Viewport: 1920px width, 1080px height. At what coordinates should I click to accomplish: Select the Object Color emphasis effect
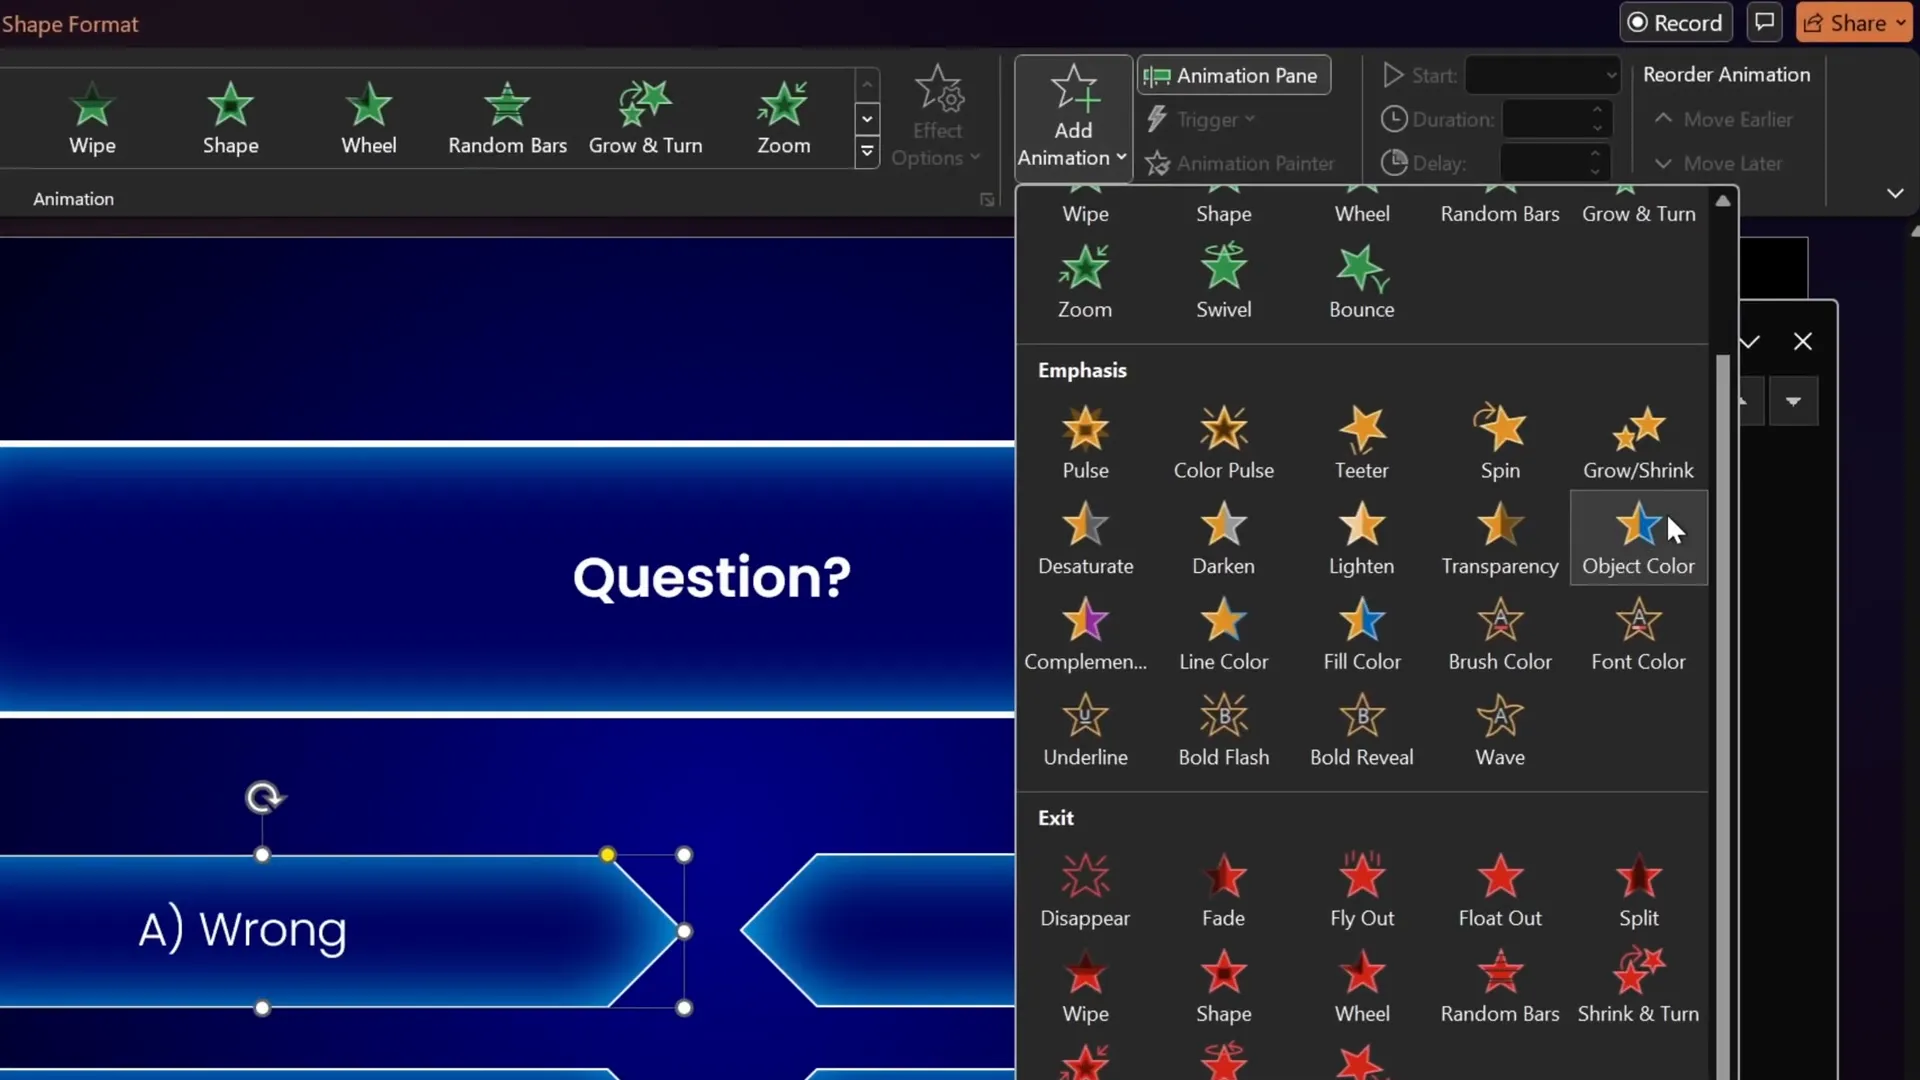point(1638,539)
